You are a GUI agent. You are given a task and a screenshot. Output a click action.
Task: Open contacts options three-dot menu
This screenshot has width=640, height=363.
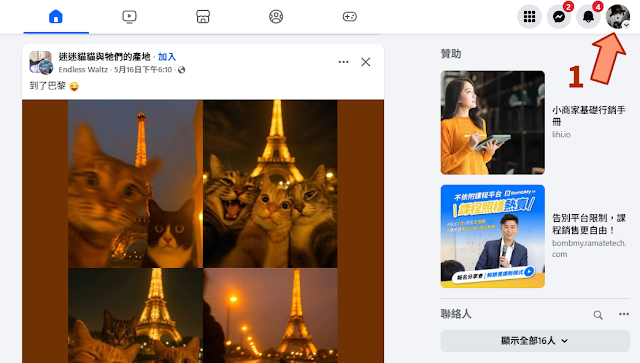coord(624,314)
